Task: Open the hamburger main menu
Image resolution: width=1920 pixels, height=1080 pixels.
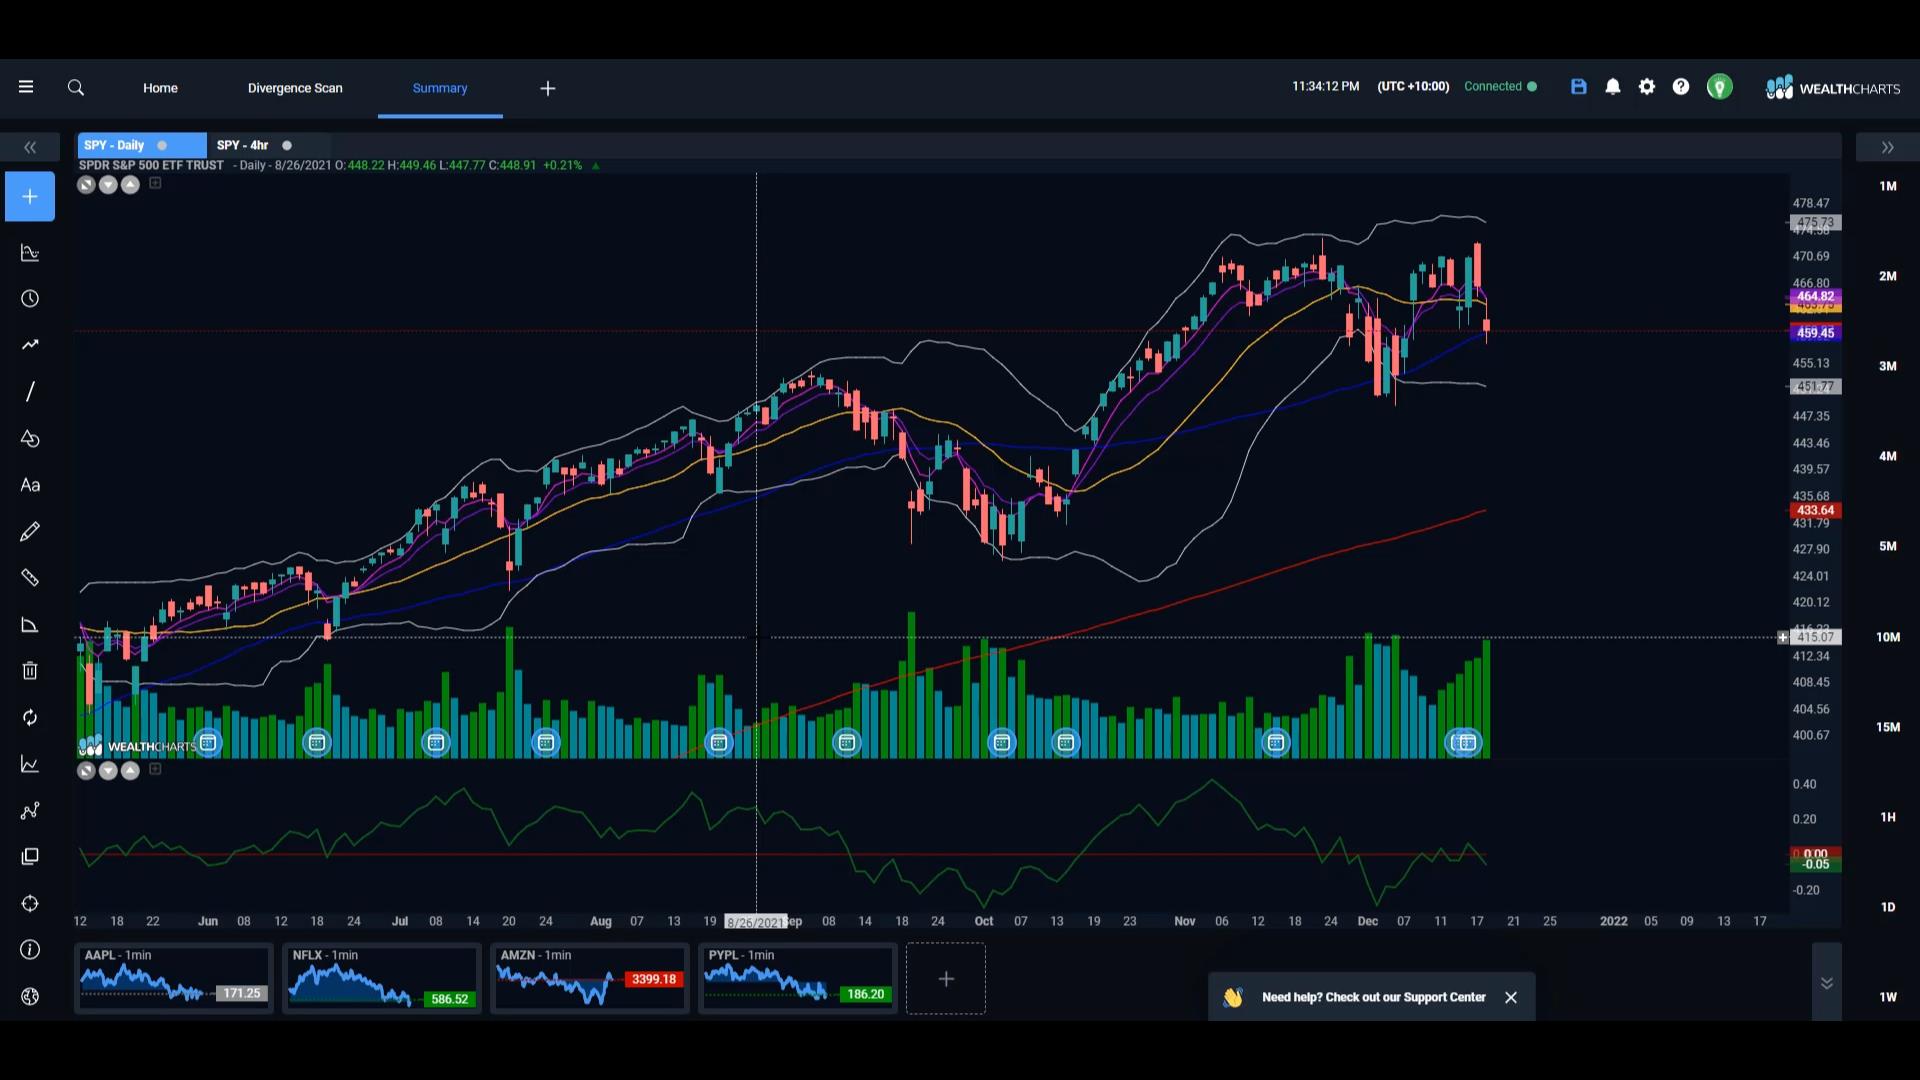Action: pos(26,87)
